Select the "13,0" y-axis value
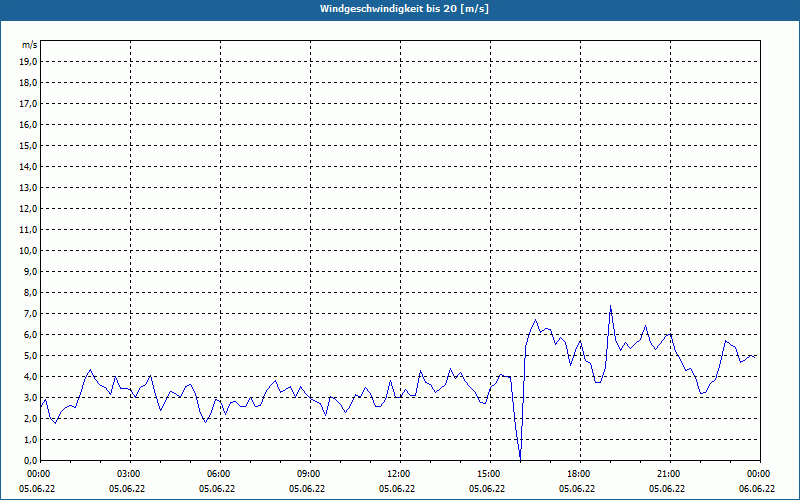 29,187
